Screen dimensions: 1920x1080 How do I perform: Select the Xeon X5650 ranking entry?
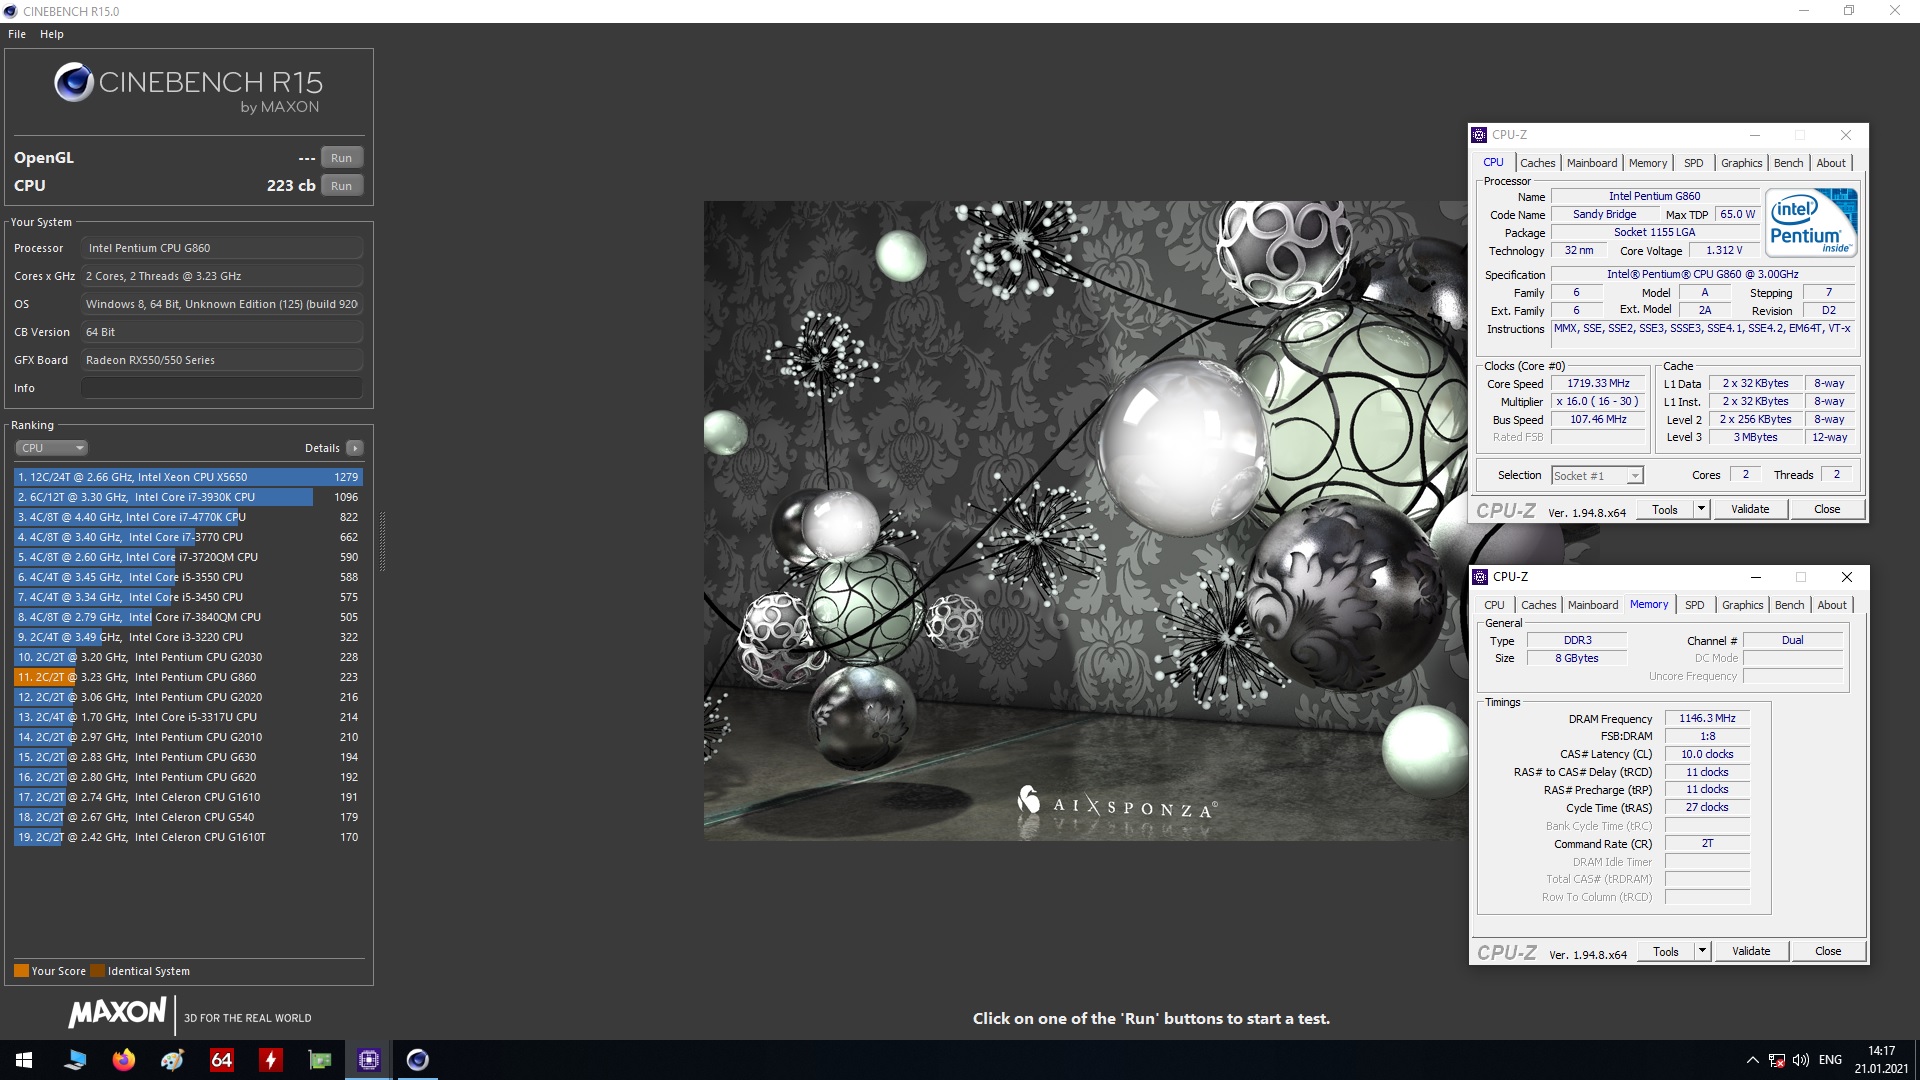coord(188,477)
